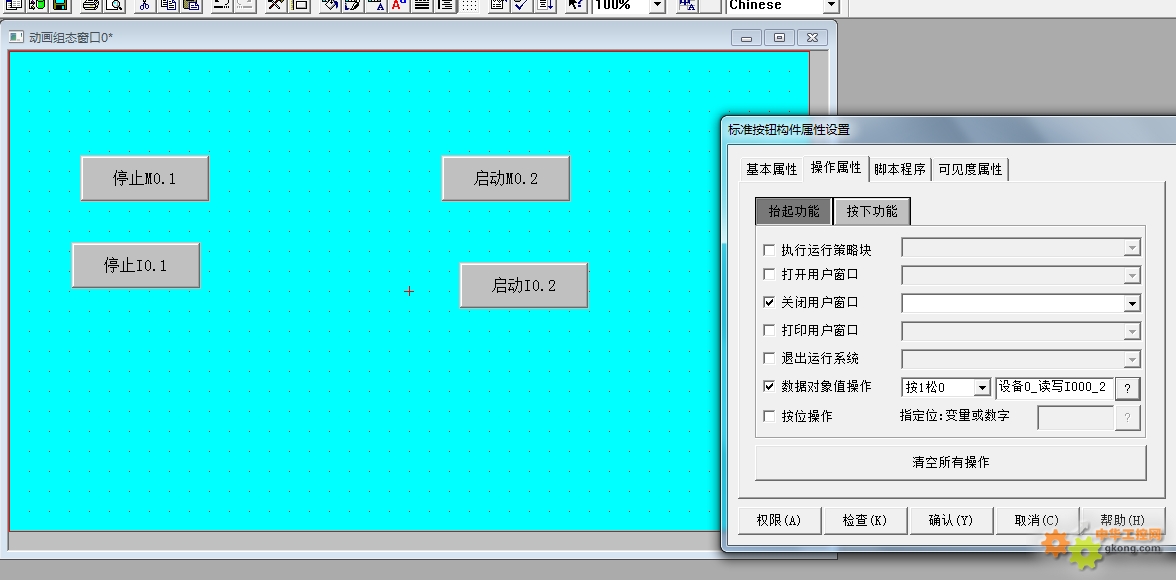The height and width of the screenshot is (580, 1176).
Task: Click the Paste clipboard toolbar icon
Action: tap(192, 5)
